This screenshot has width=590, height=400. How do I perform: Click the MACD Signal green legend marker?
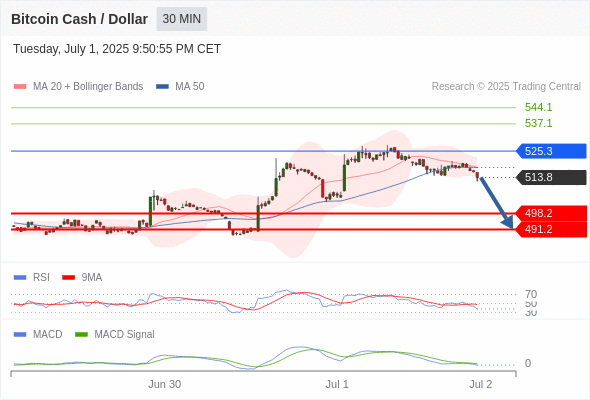click(81, 335)
